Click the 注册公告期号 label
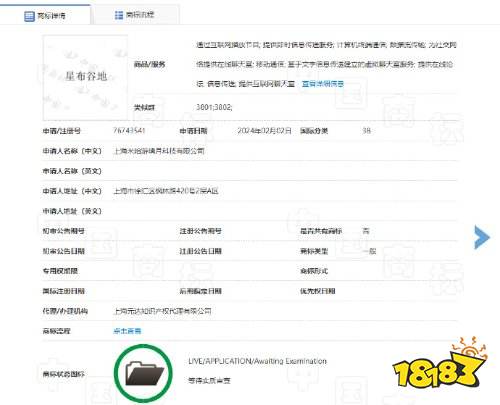The image size is (500, 405). click(x=201, y=231)
